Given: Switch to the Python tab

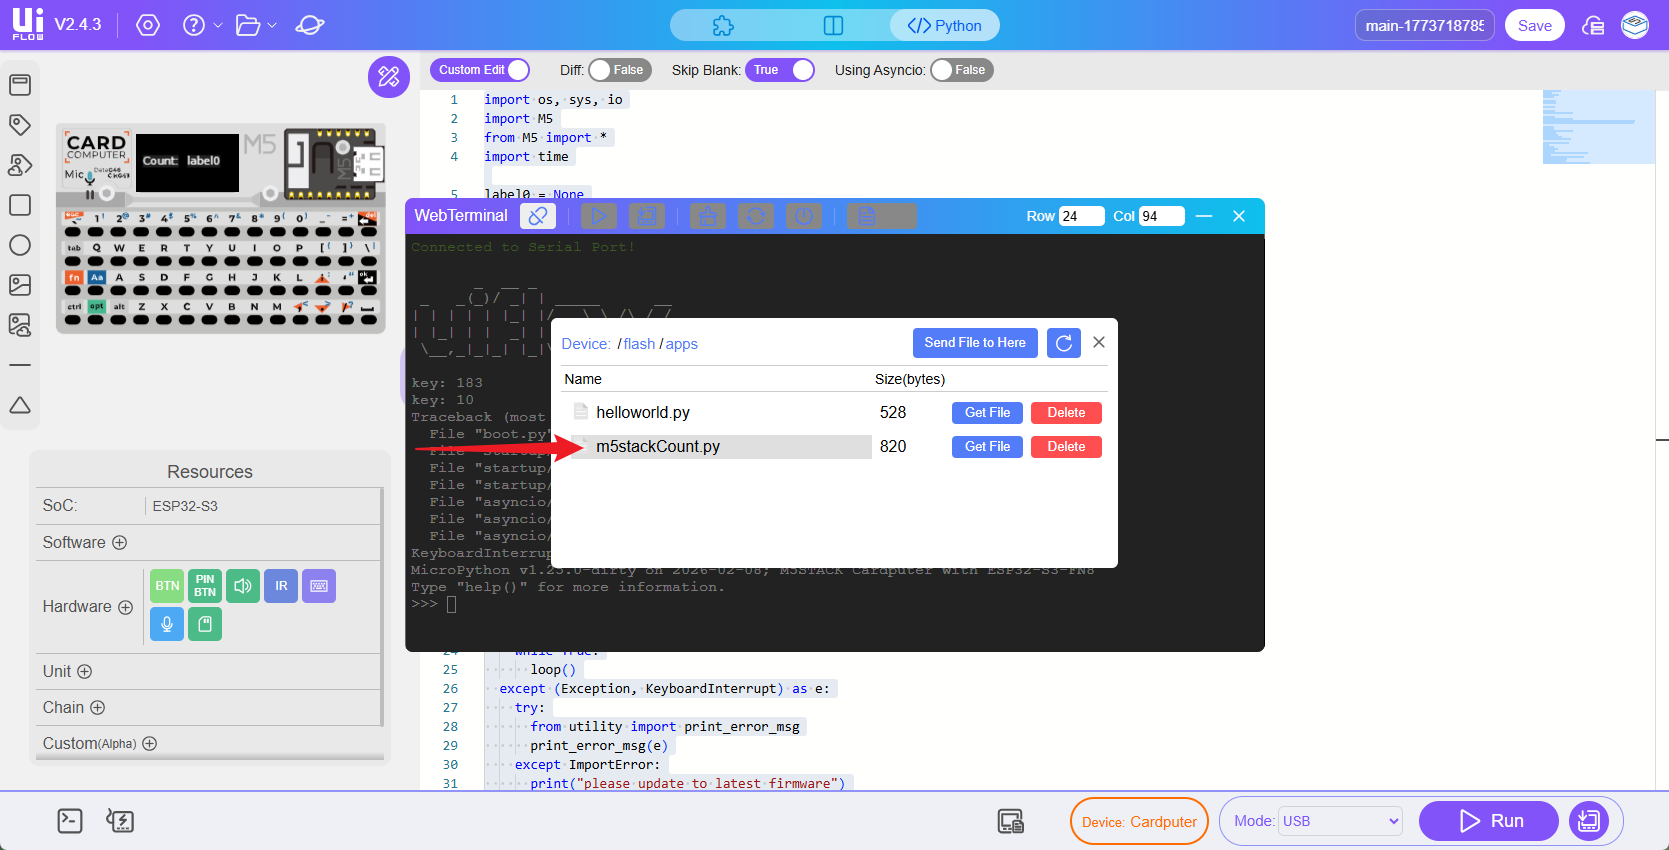Looking at the screenshot, I should pyautogui.click(x=944, y=26).
